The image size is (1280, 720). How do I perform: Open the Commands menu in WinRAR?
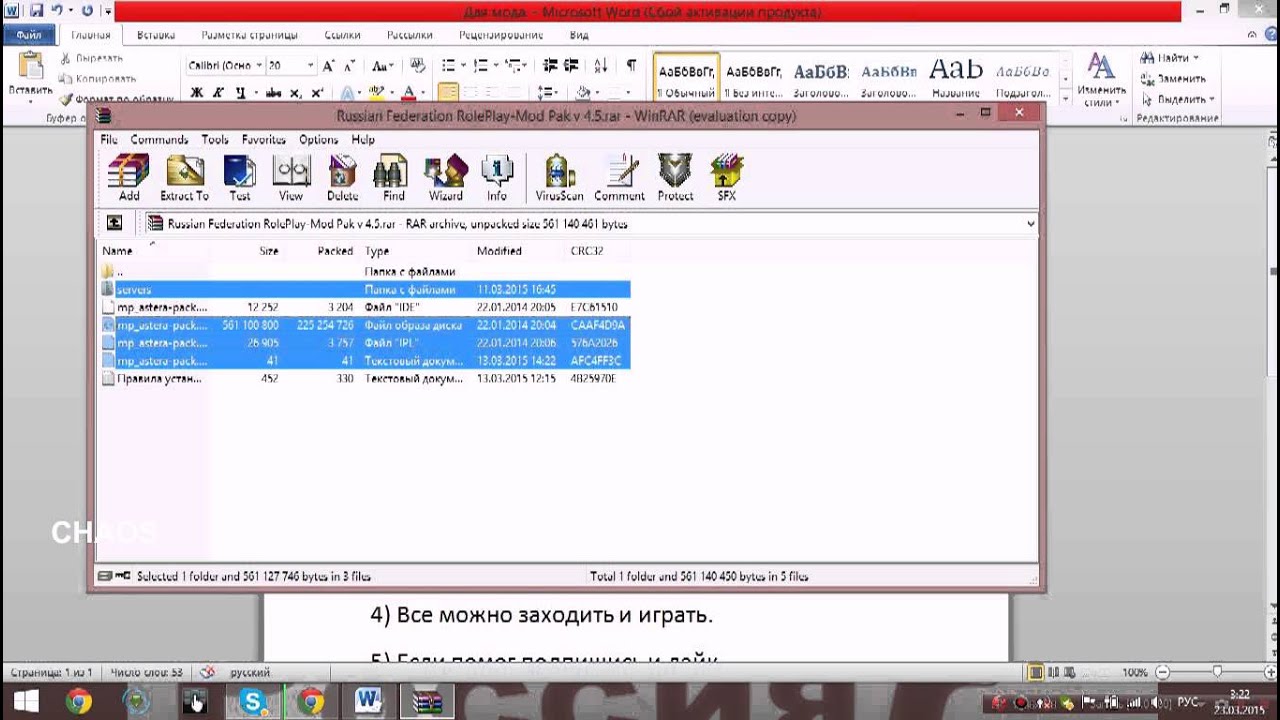tap(159, 140)
